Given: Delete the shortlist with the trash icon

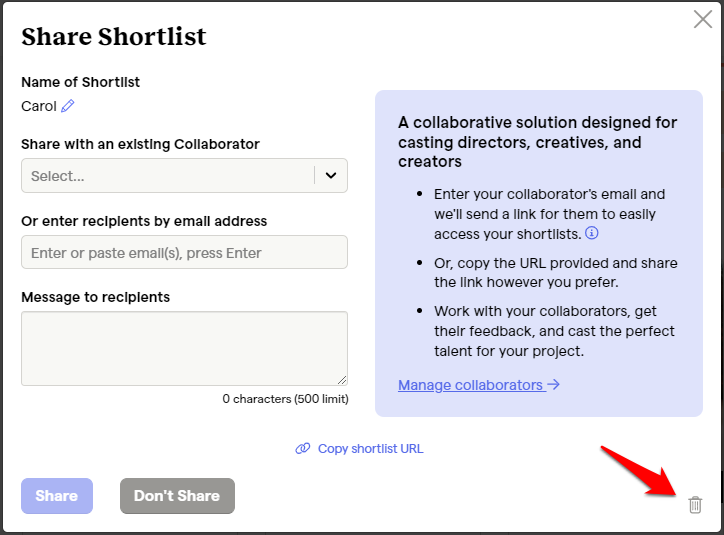Looking at the screenshot, I should point(695,505).
